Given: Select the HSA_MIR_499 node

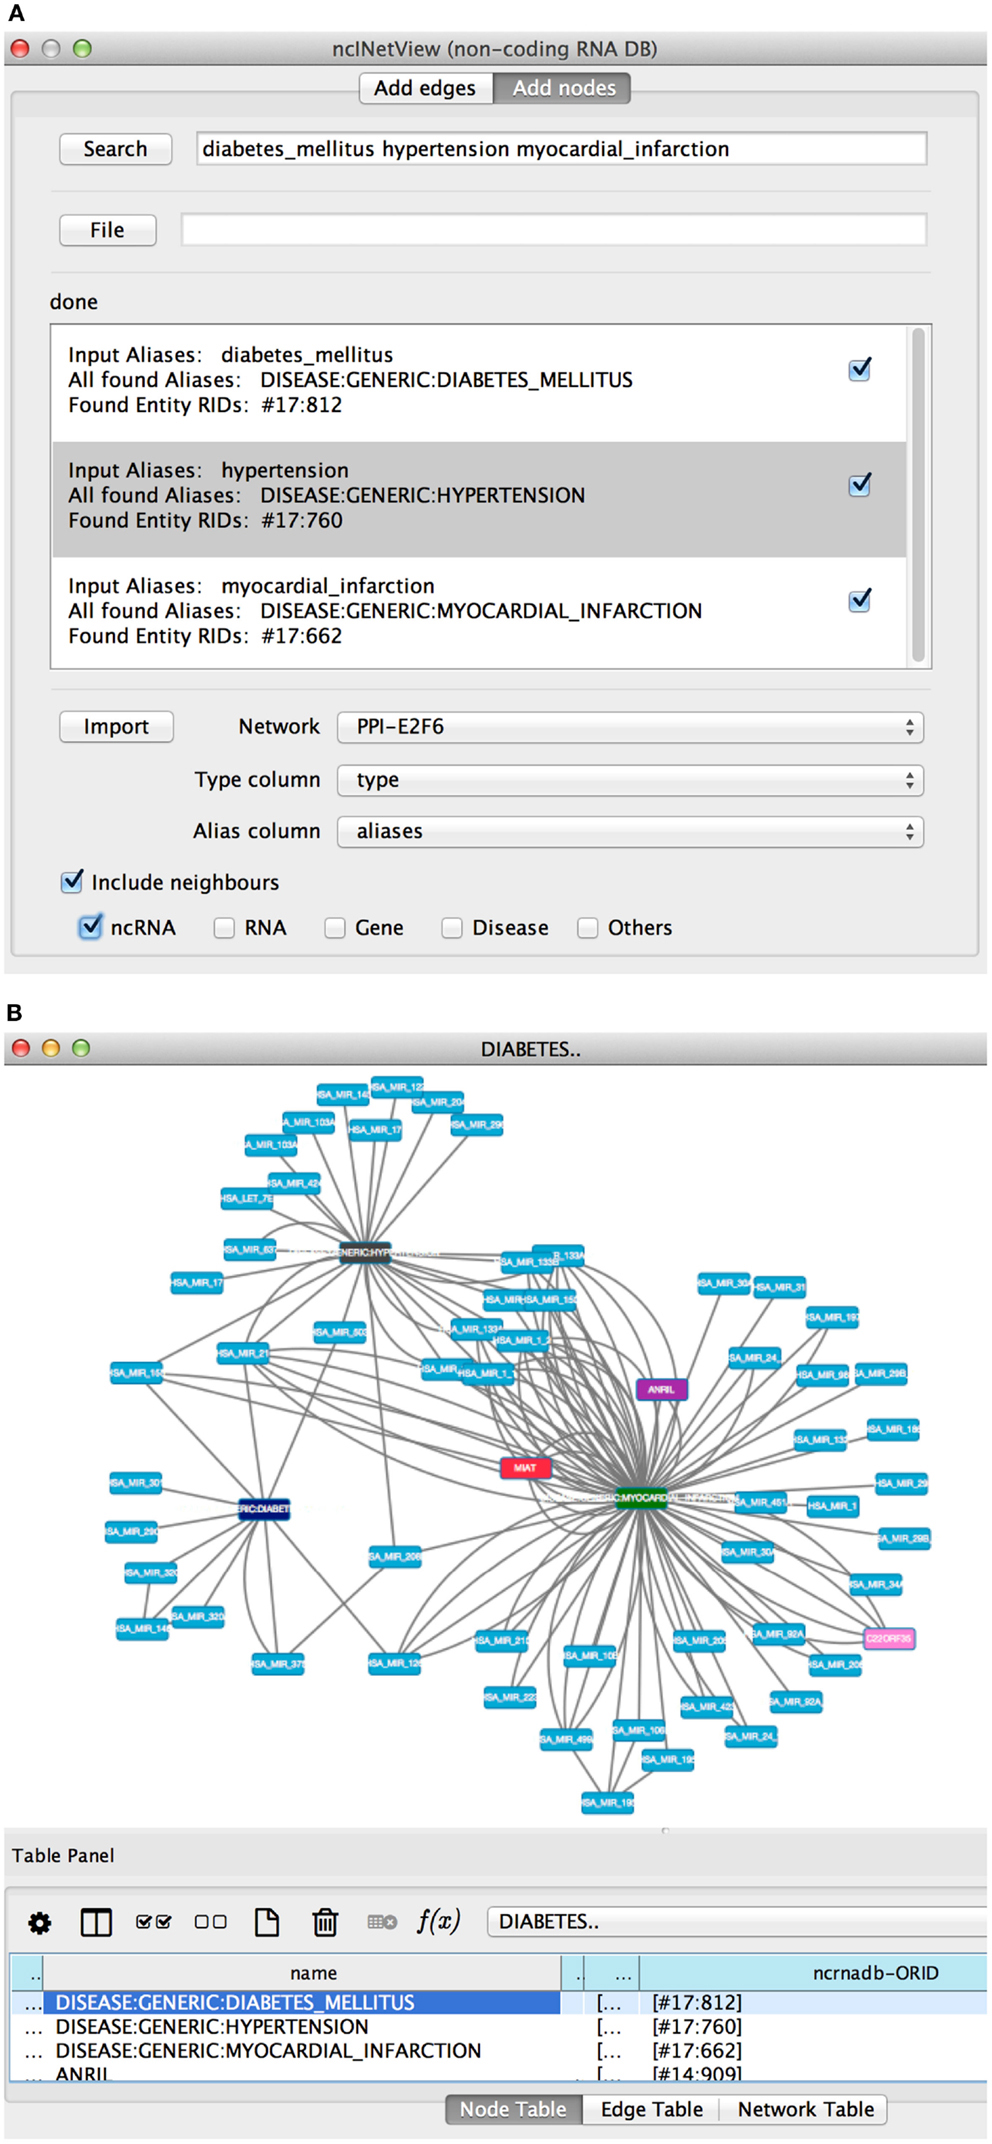Looking at the screenshot, I should point(566,1740).
